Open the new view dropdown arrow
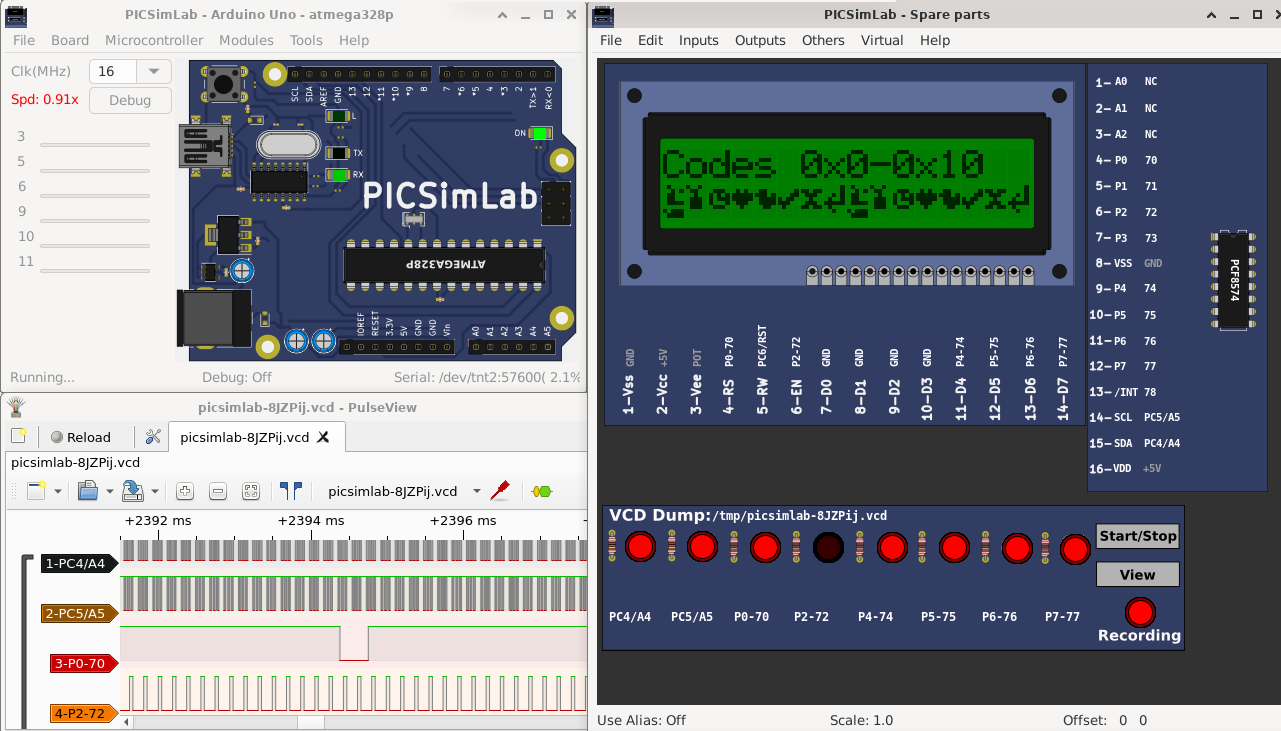Screen dimensions: 1281x731 (x=58, y=491)
